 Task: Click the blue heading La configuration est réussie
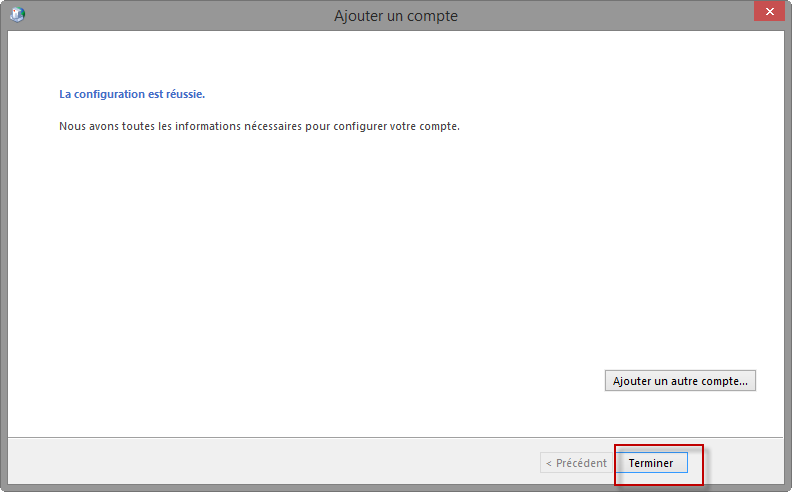(x=132, y=94)
